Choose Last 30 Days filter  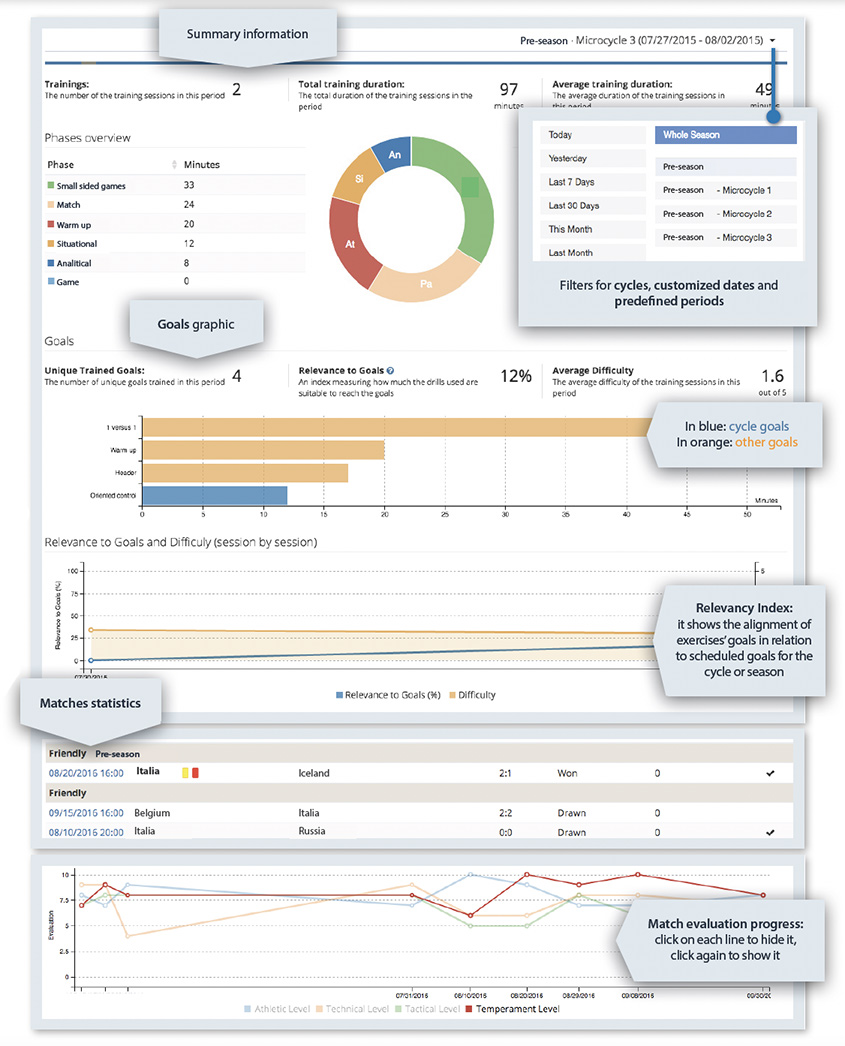(593, 205)
